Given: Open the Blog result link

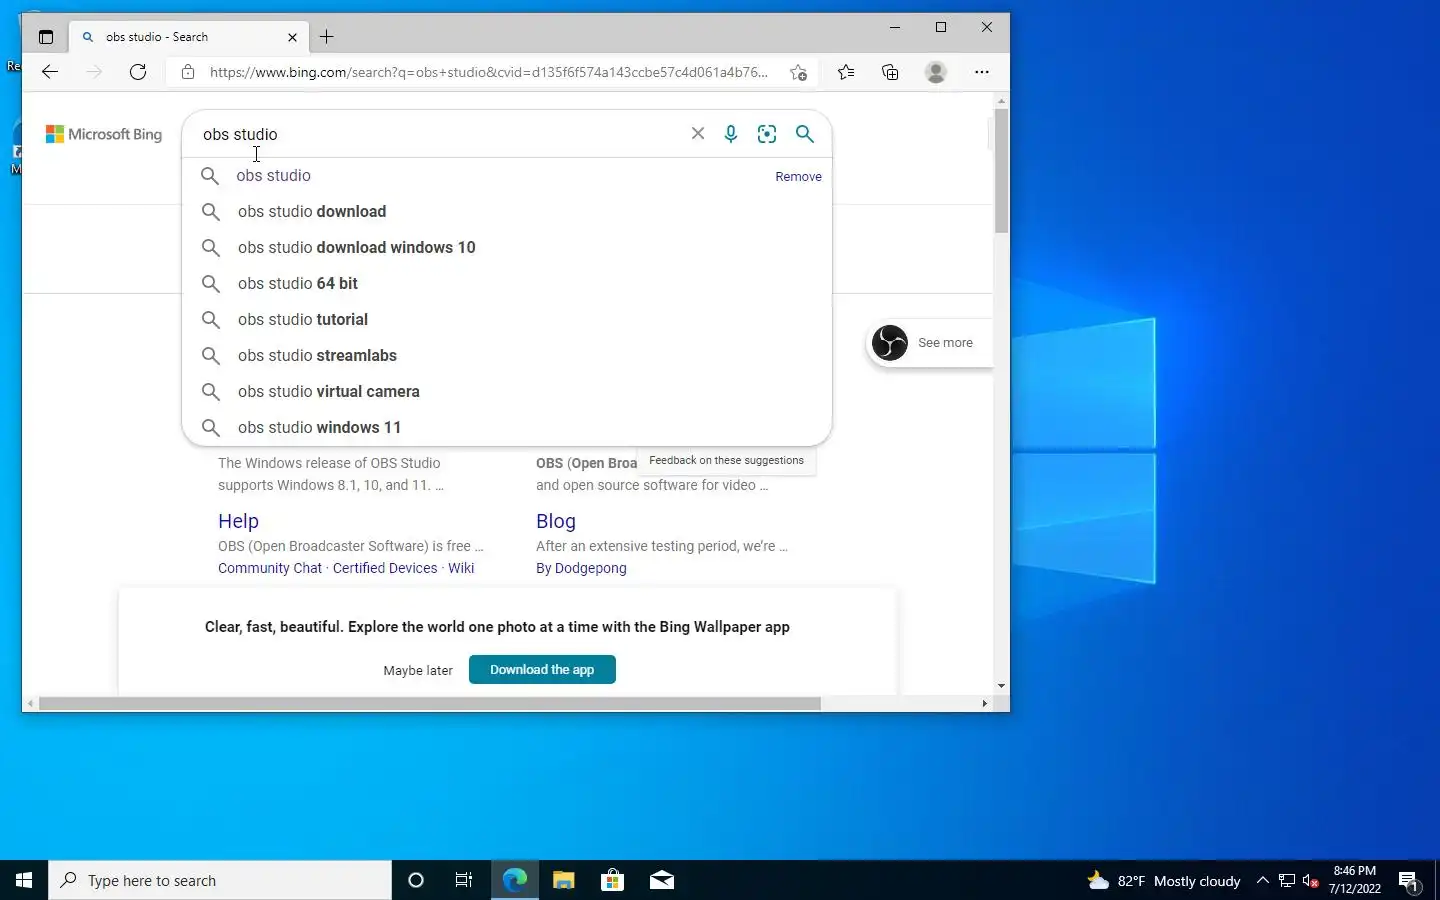Looking at the screenshot, I should click(x=556, y=521).
